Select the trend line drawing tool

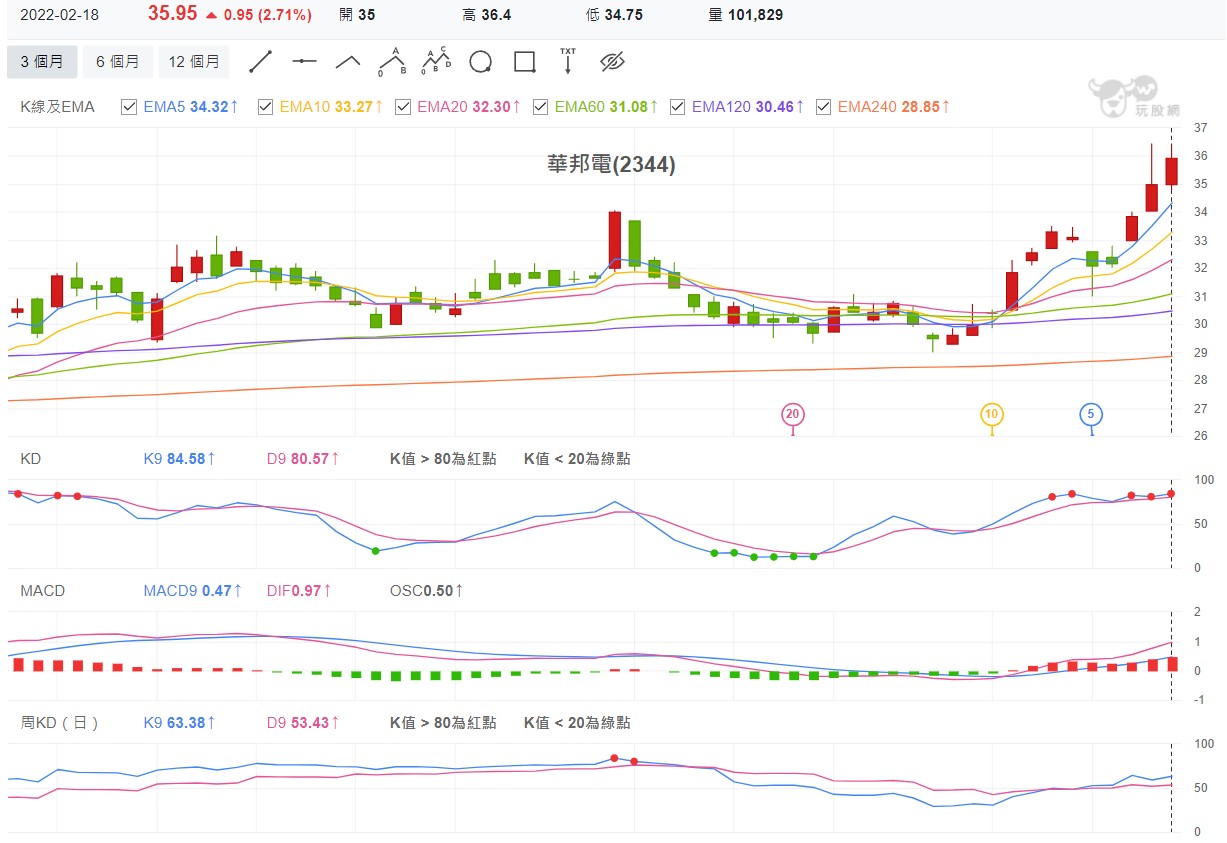click(261, 62)
